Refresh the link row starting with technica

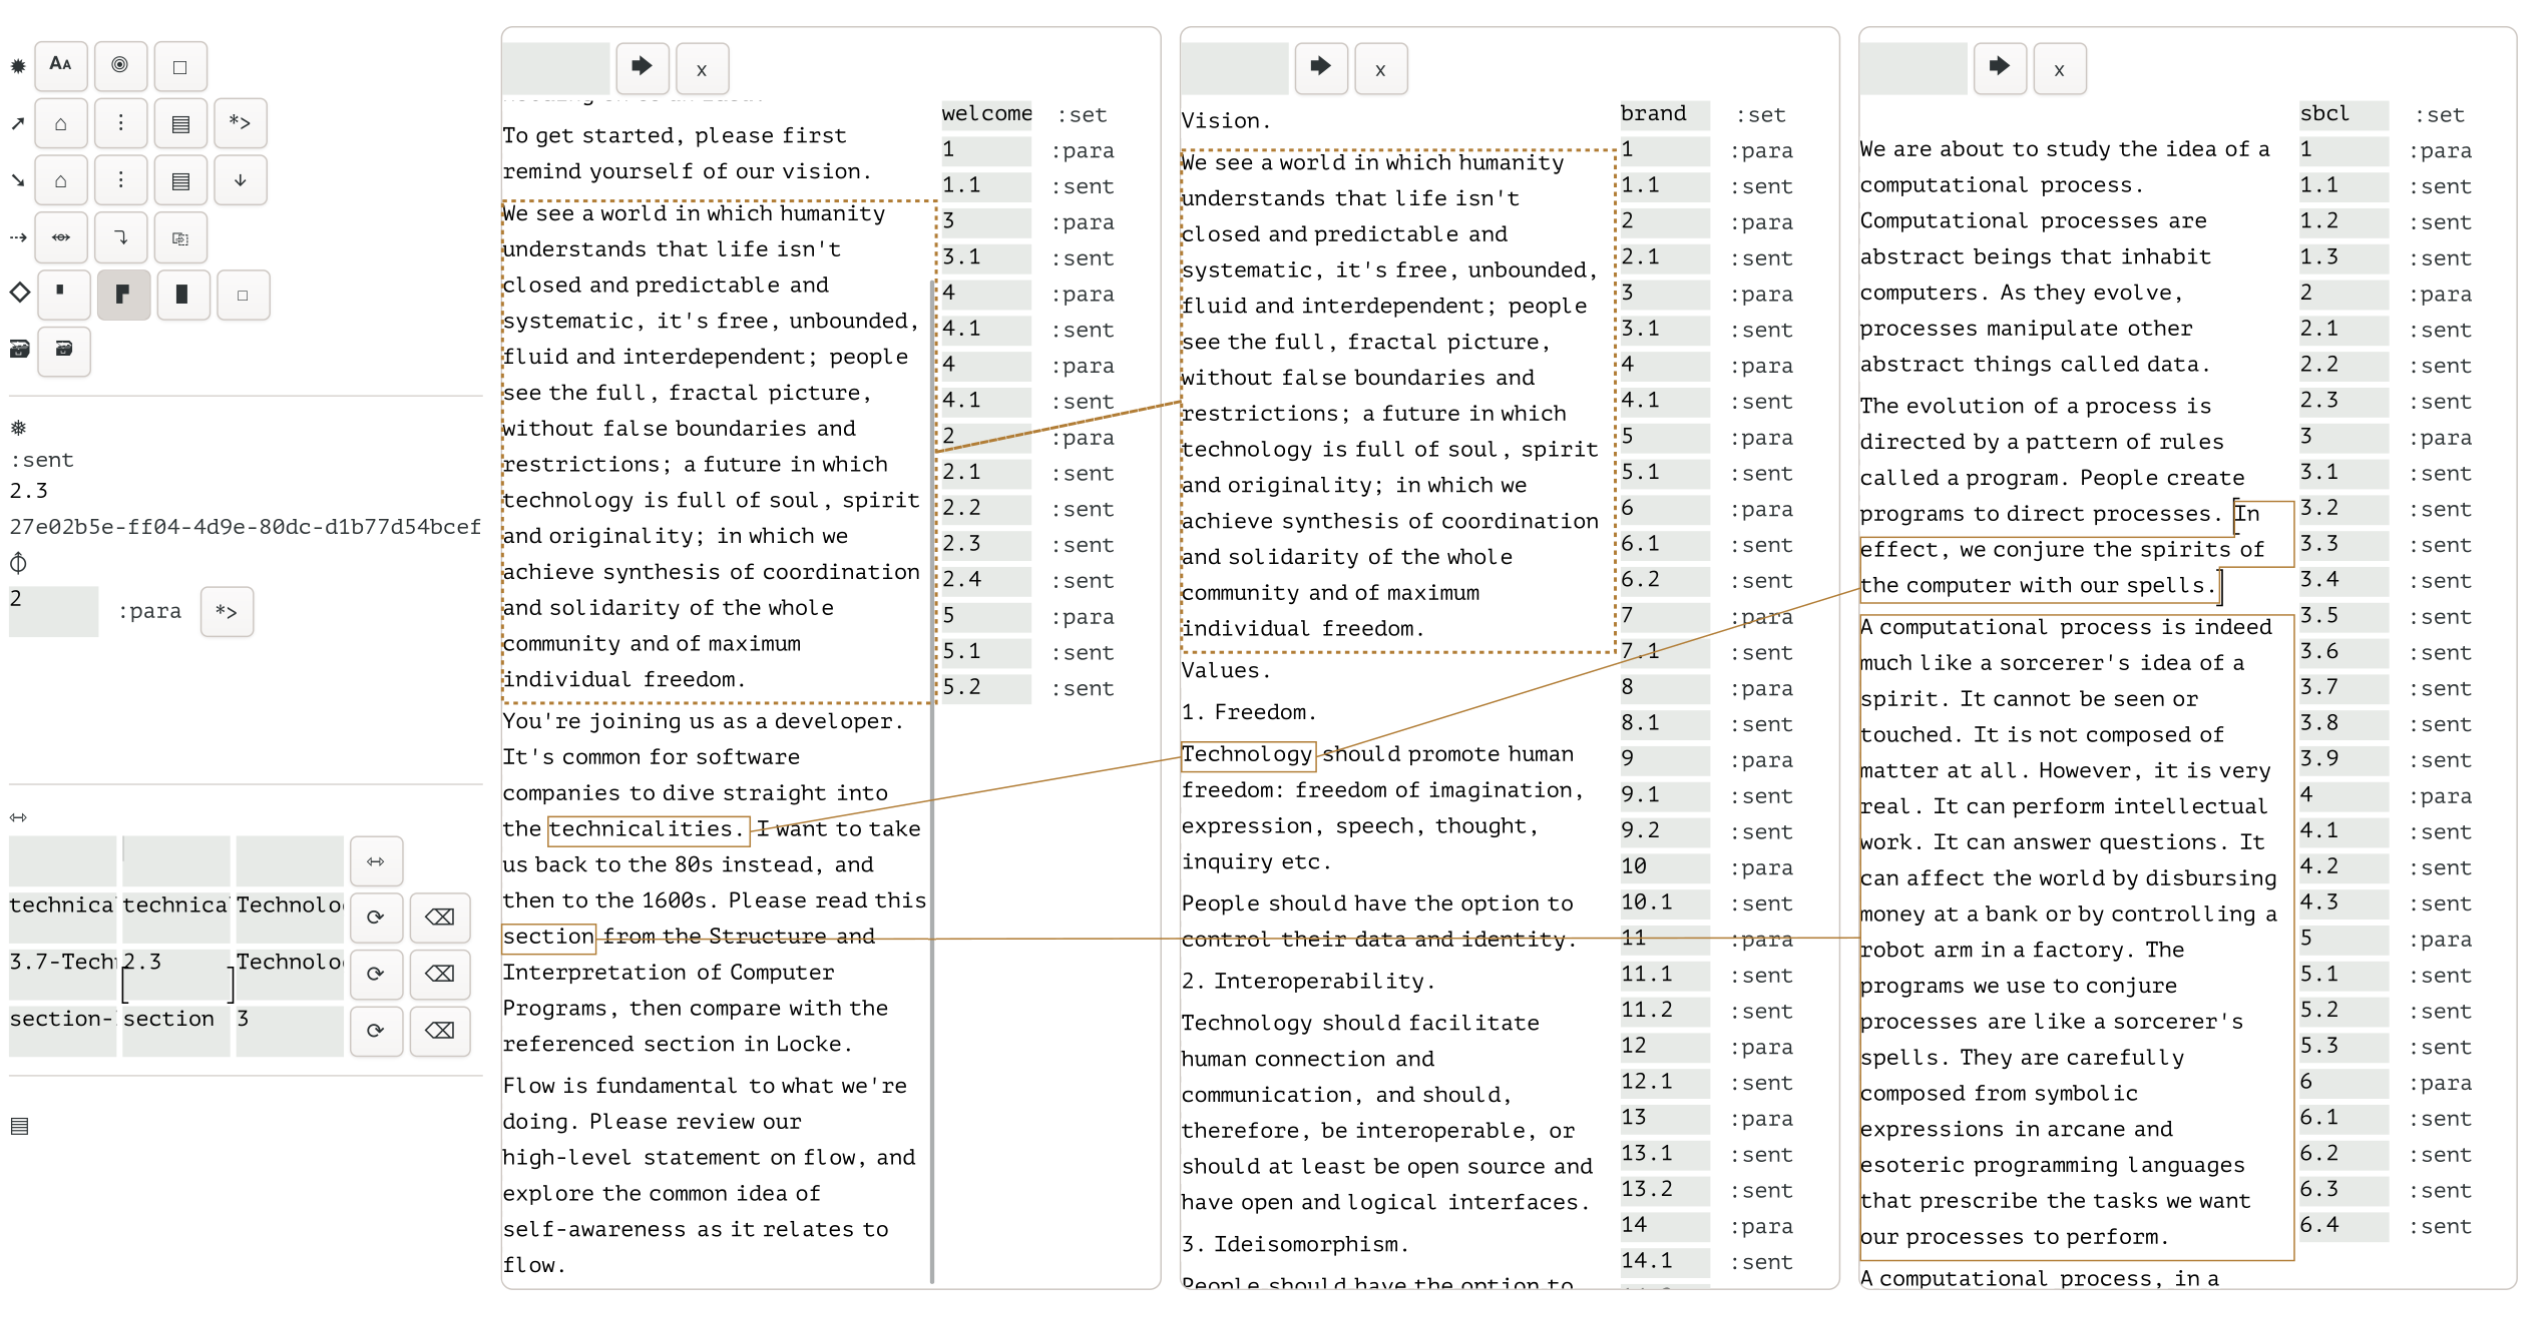pos(376,919)
